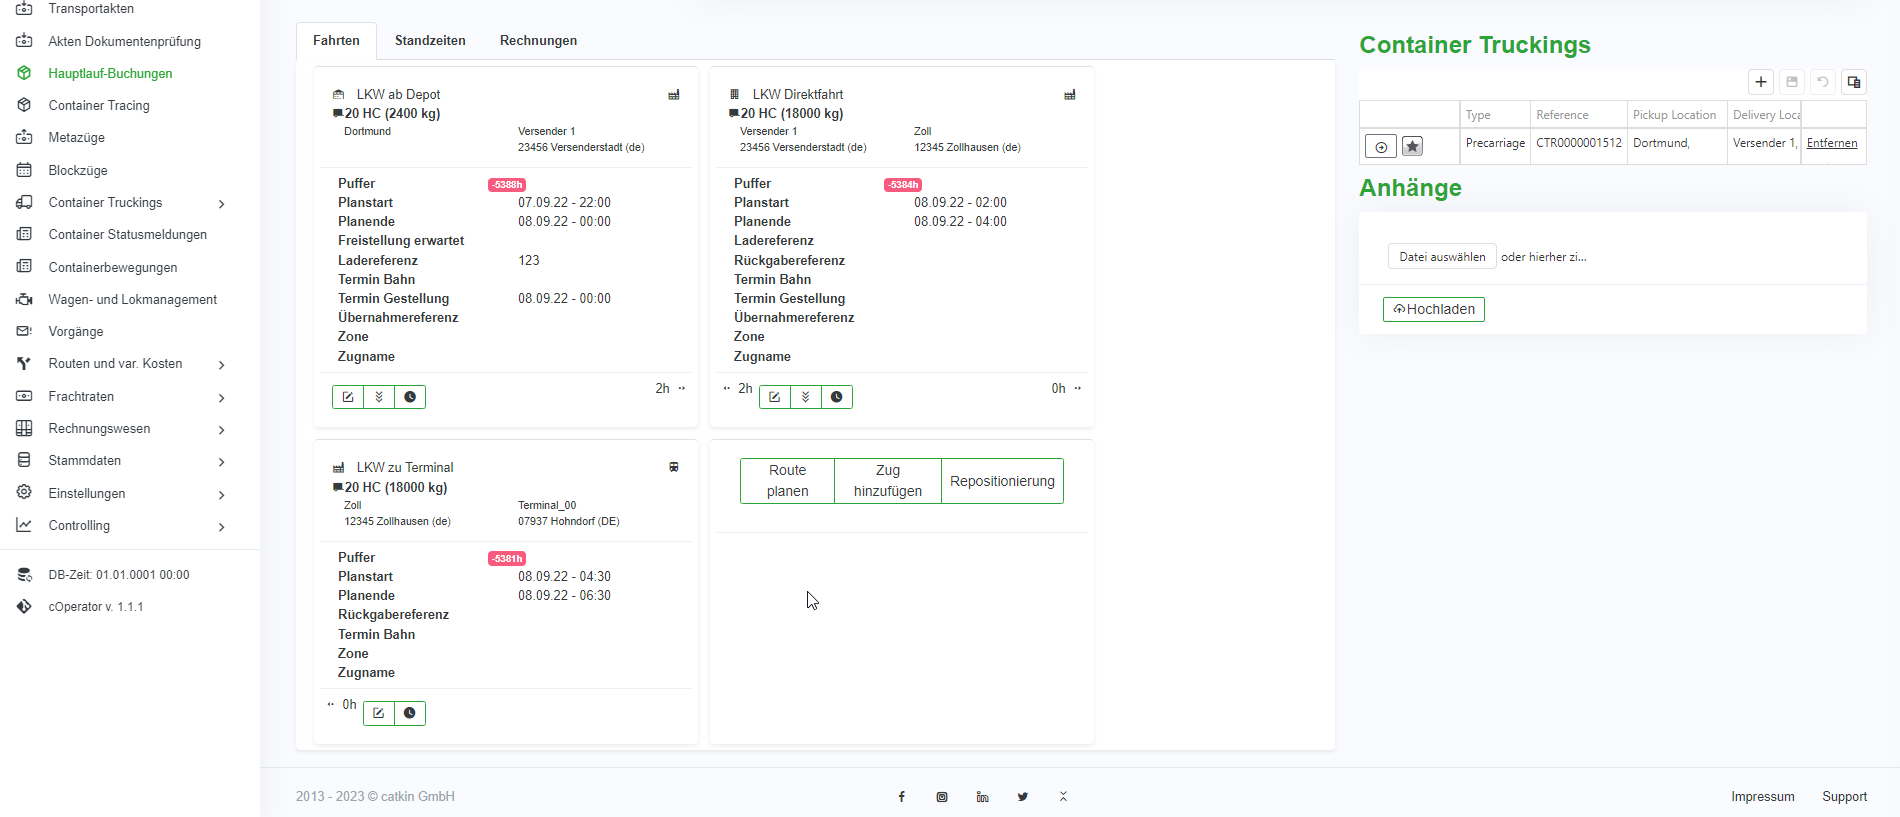Click the plus icon above Container Truckings table

click(1761, 82)
